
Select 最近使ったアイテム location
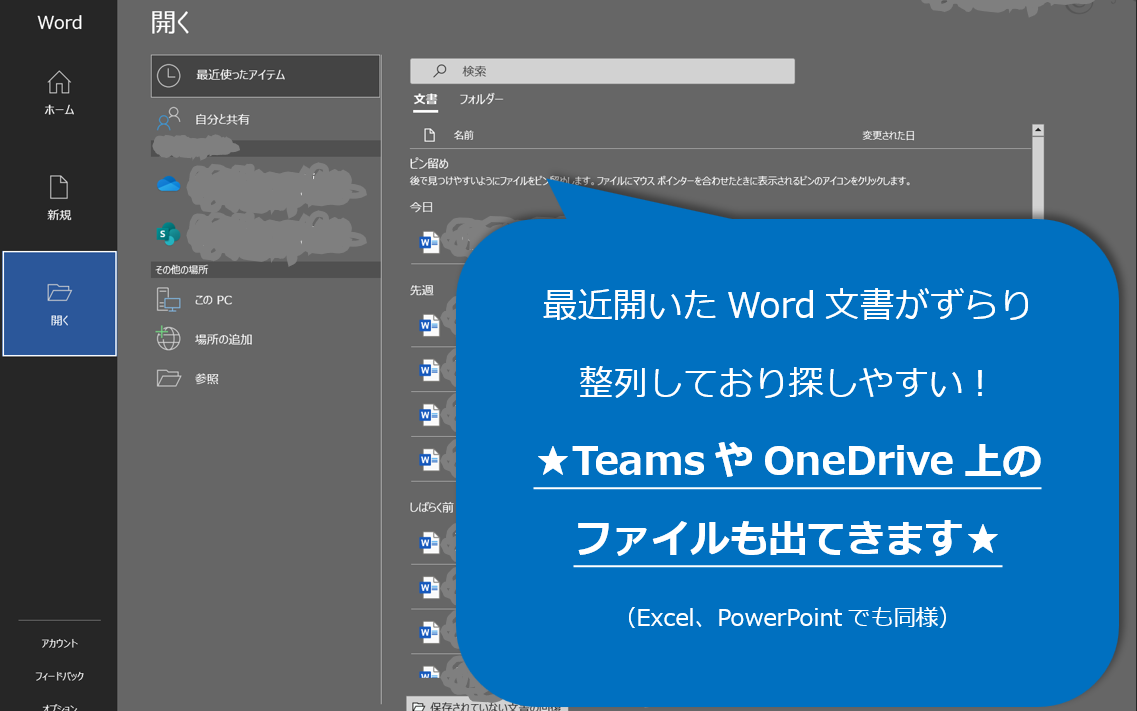click(x=265, y=75)
